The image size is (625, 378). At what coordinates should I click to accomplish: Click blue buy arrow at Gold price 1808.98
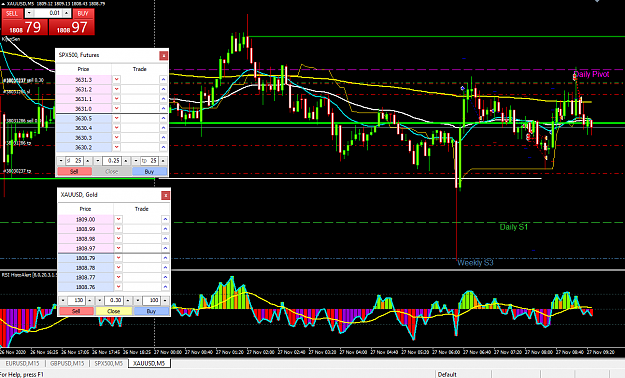[165, 238]
